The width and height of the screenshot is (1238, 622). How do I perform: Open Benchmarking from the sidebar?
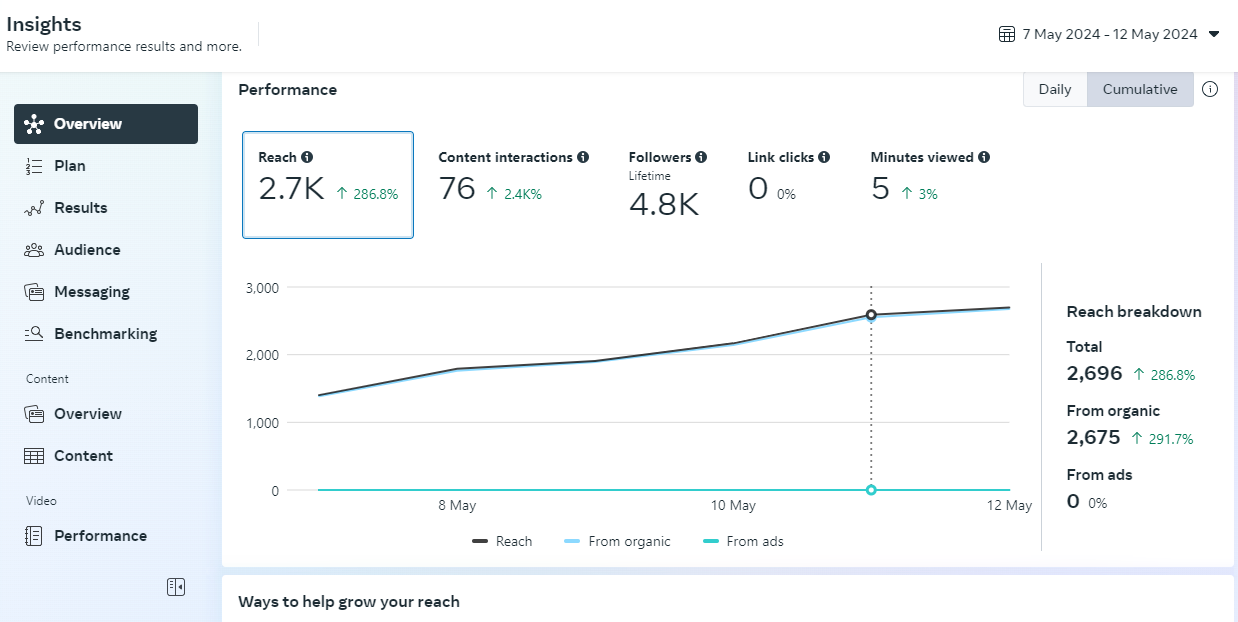[x=105, y=334]
